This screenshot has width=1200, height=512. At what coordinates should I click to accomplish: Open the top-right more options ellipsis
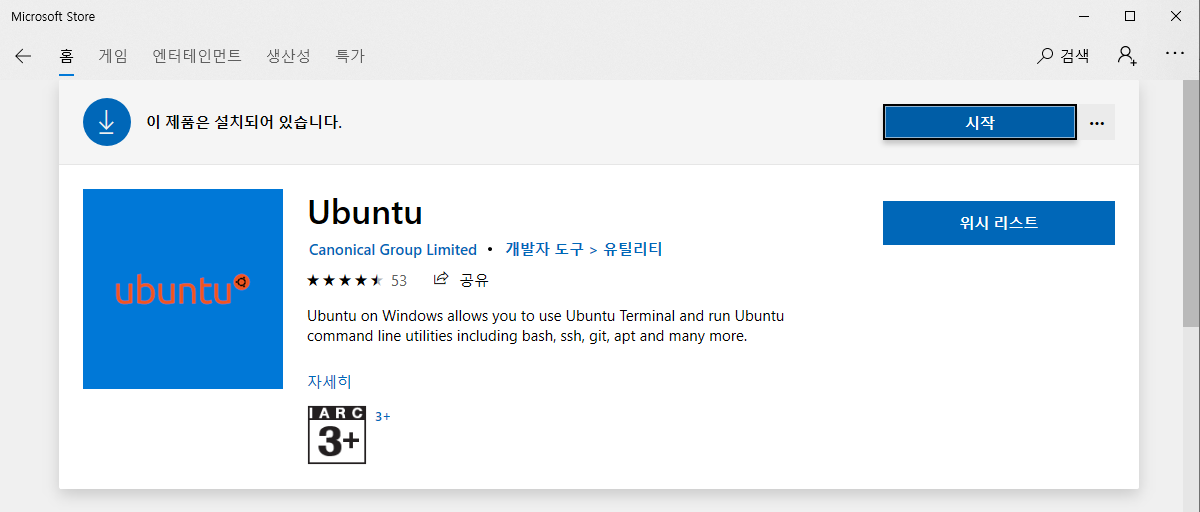coord(1175,55)
